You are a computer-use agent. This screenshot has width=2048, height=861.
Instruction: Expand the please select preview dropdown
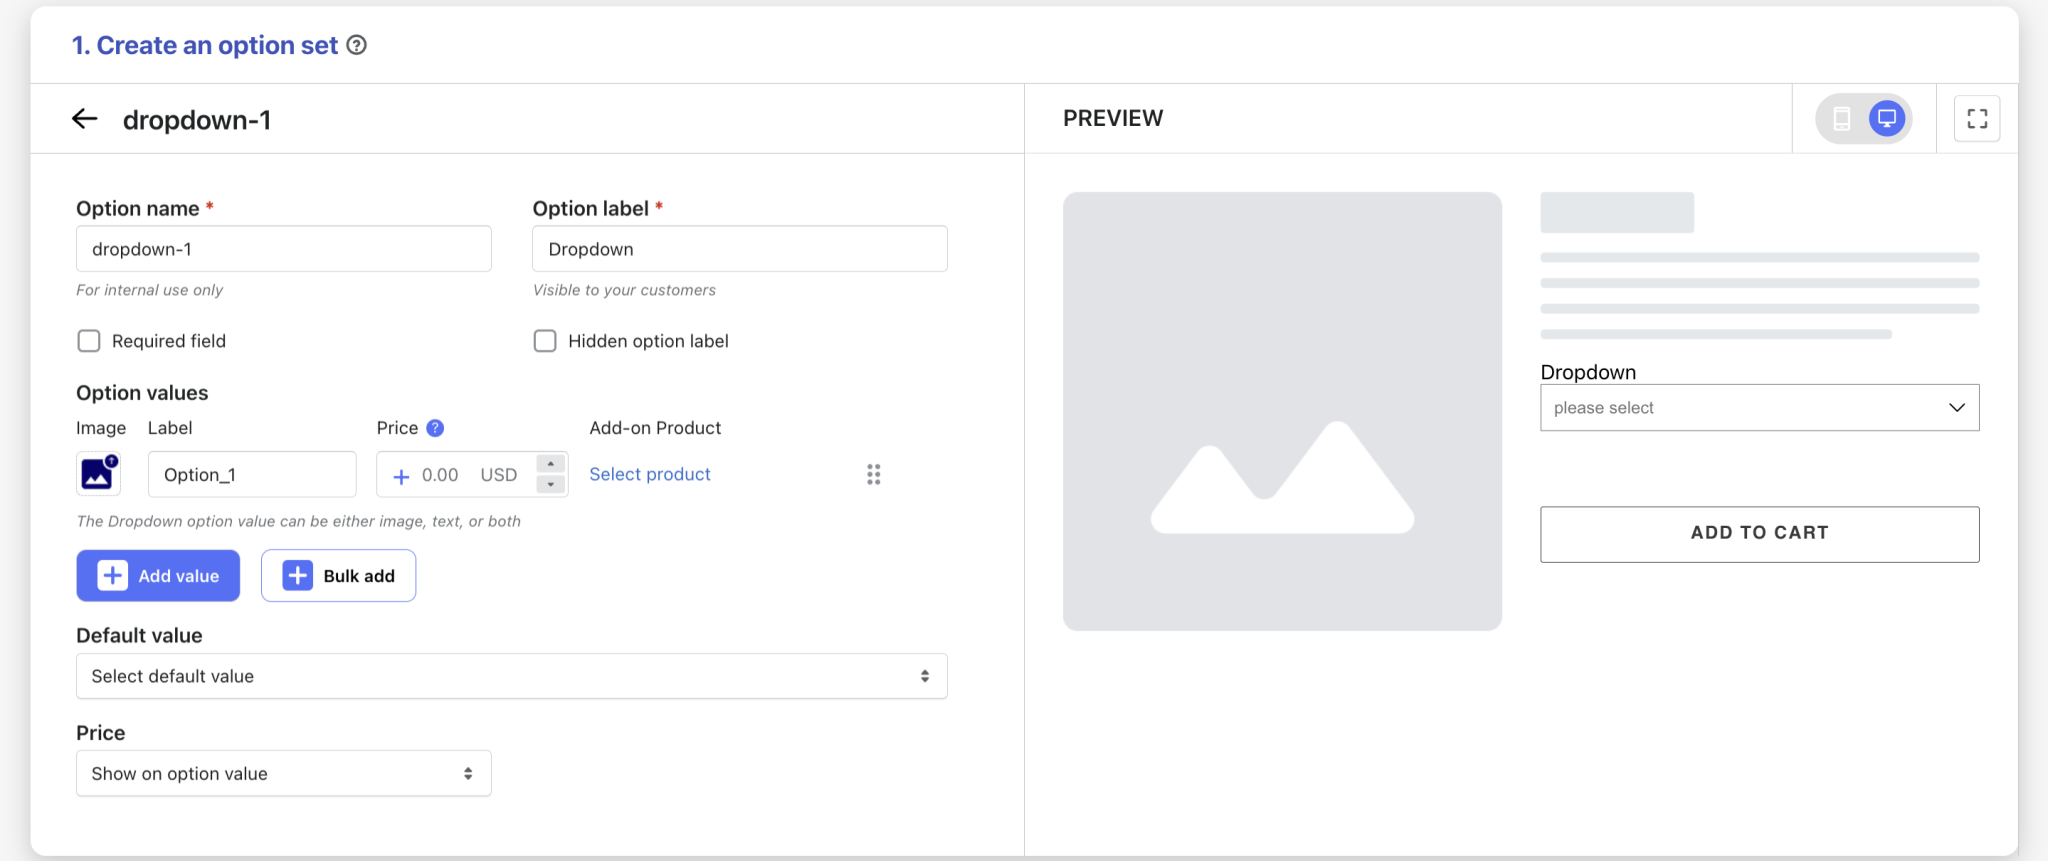click(1759, 408)
